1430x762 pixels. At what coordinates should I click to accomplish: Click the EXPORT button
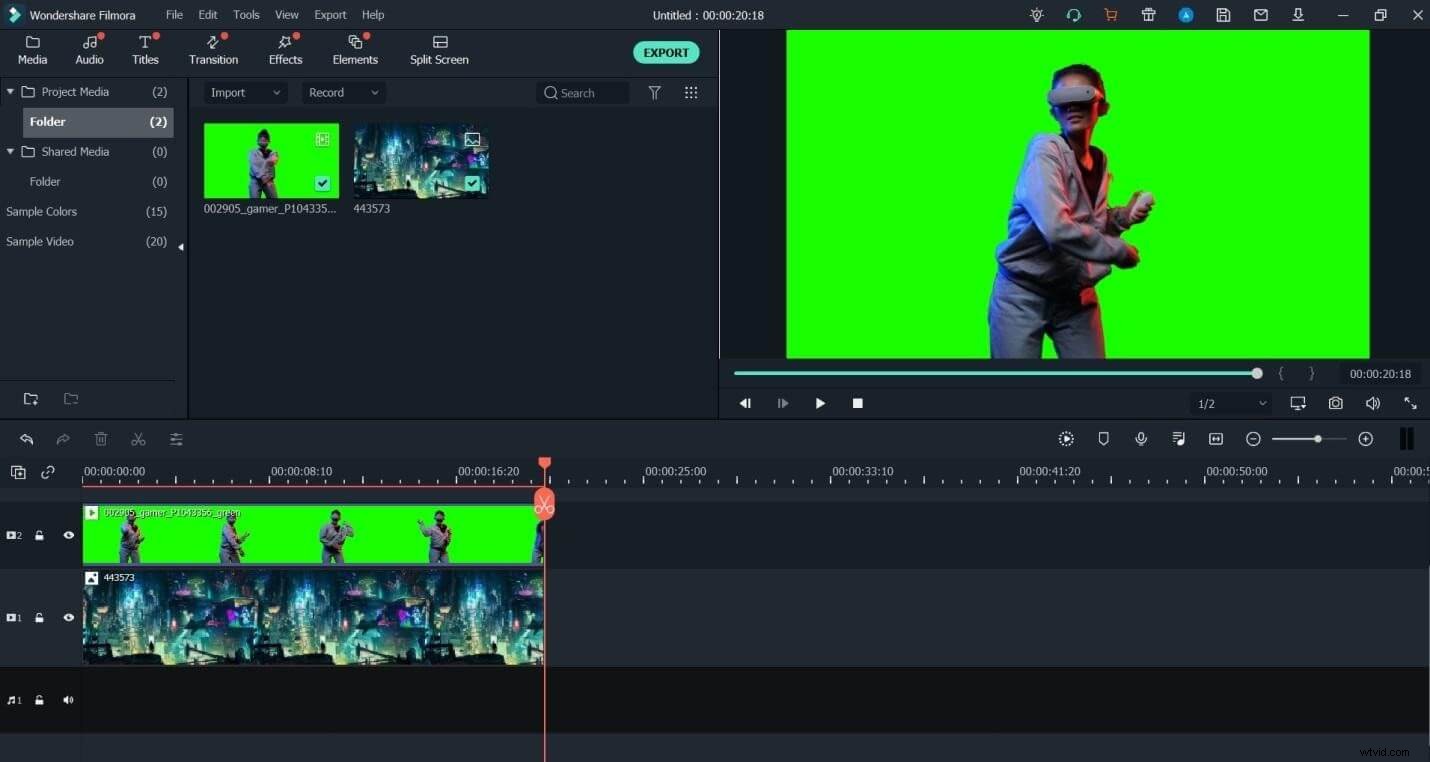point(666,52)
